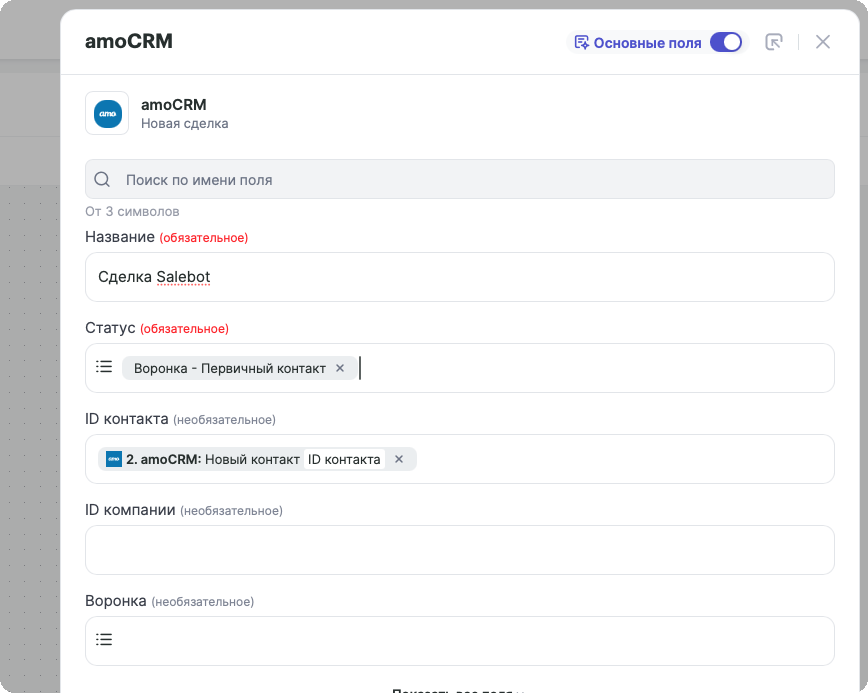
Task: Click the amoCRM round logo icon
Action: coord(107,113)
